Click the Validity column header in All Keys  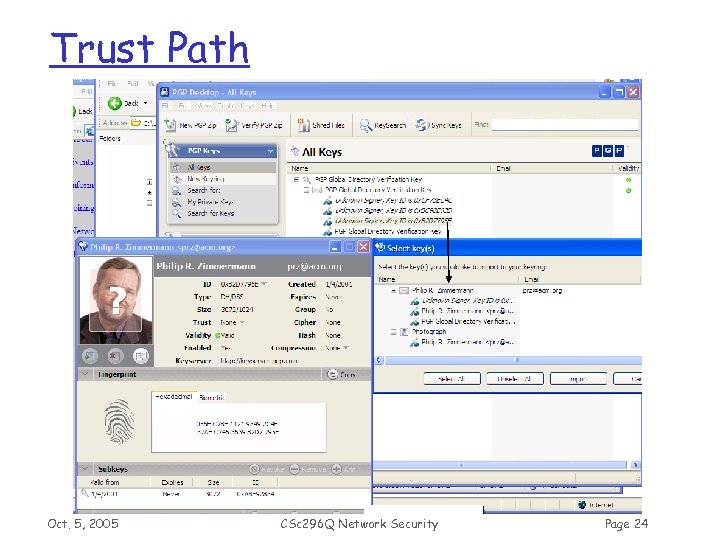point(627,168)
